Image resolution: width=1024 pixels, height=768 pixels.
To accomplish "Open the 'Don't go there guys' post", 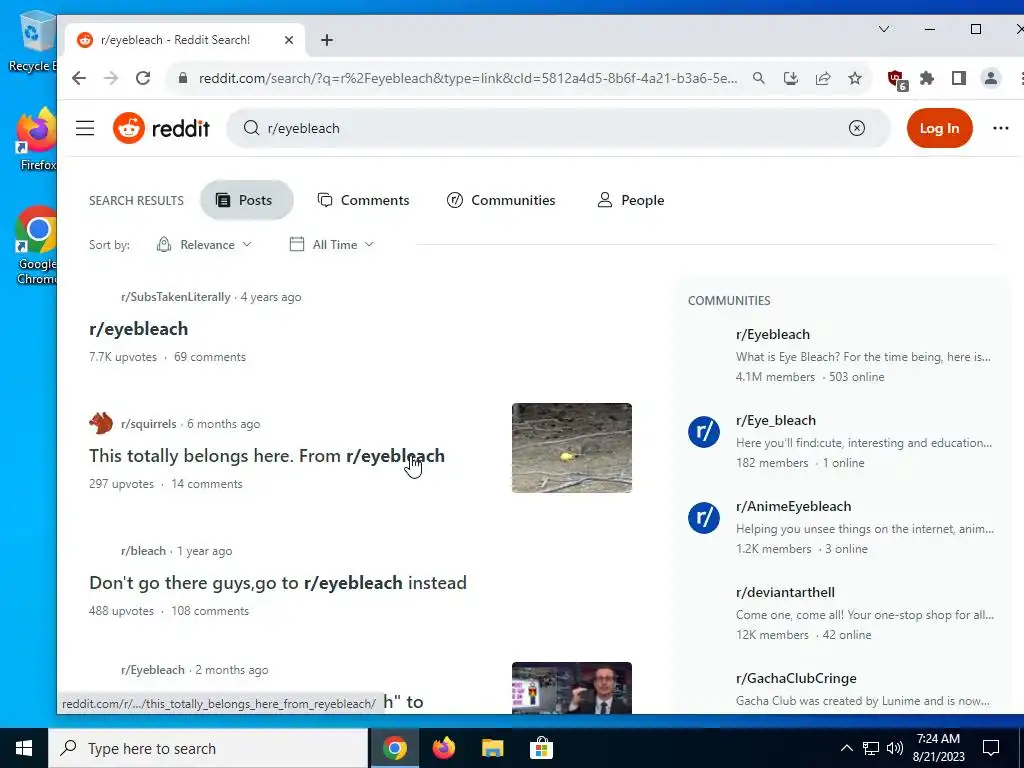I will tap(278, 583).
